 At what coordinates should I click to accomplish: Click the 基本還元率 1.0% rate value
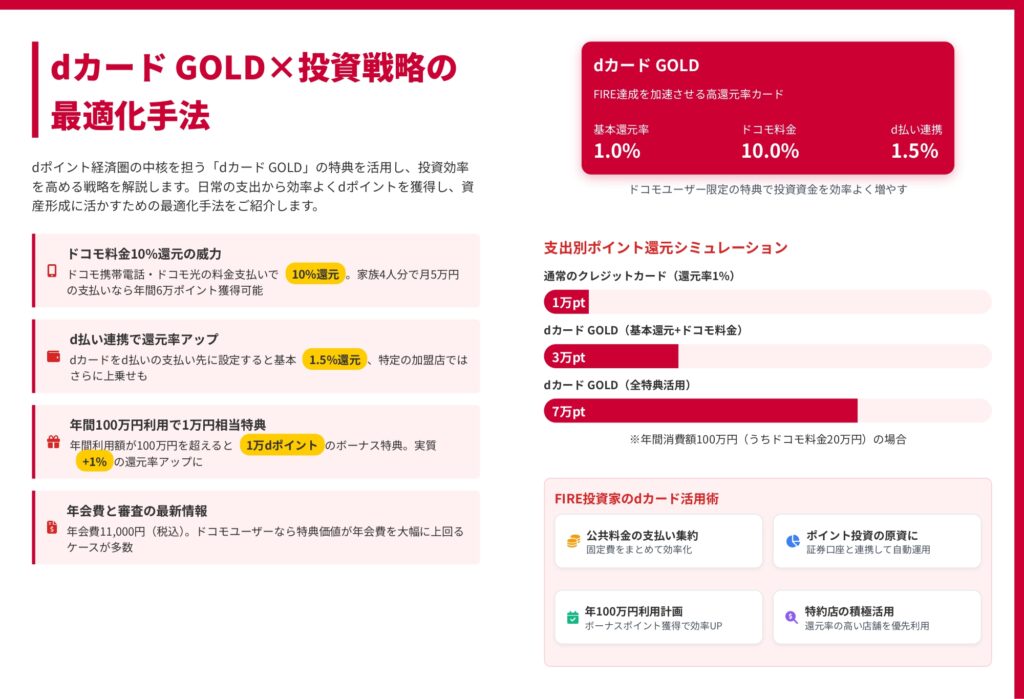[617, 151]
